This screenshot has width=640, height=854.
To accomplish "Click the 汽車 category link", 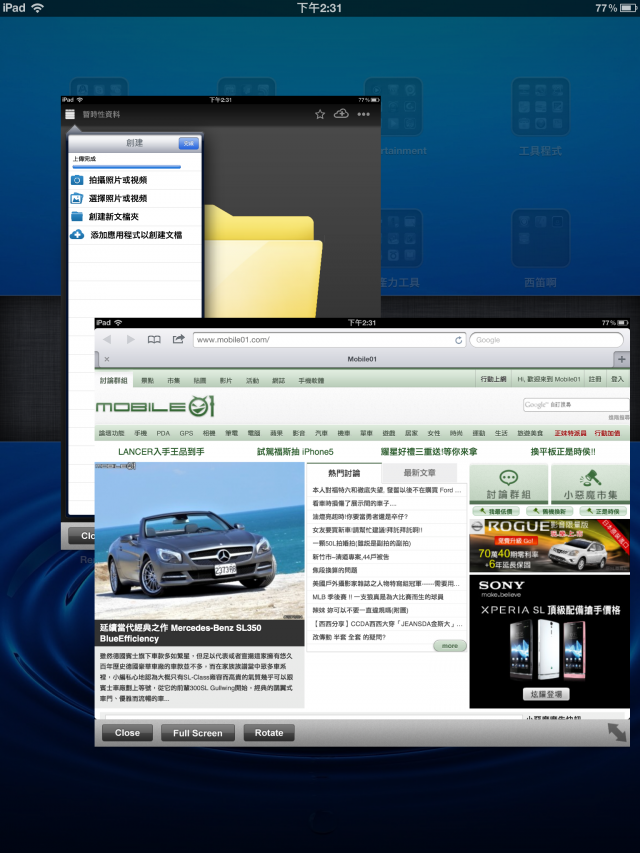I will click(x=321, y=433).
